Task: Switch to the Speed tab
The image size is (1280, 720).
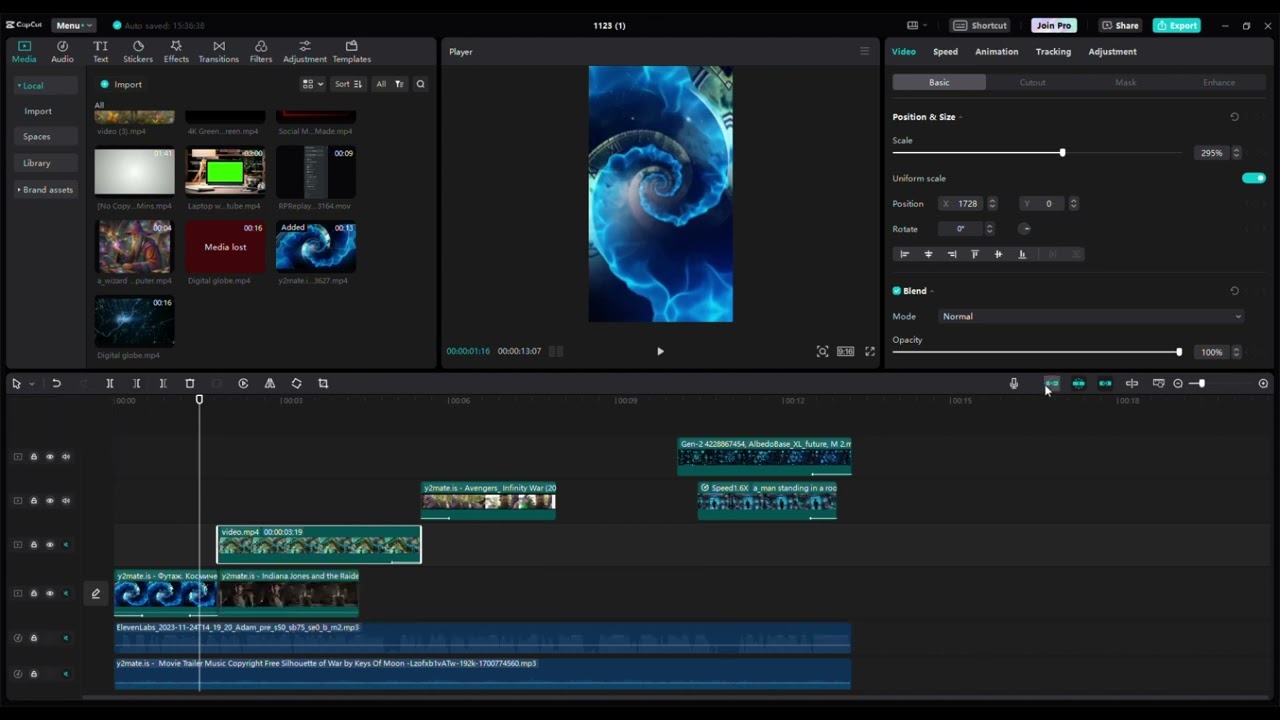Action: (x=945, y=51)
